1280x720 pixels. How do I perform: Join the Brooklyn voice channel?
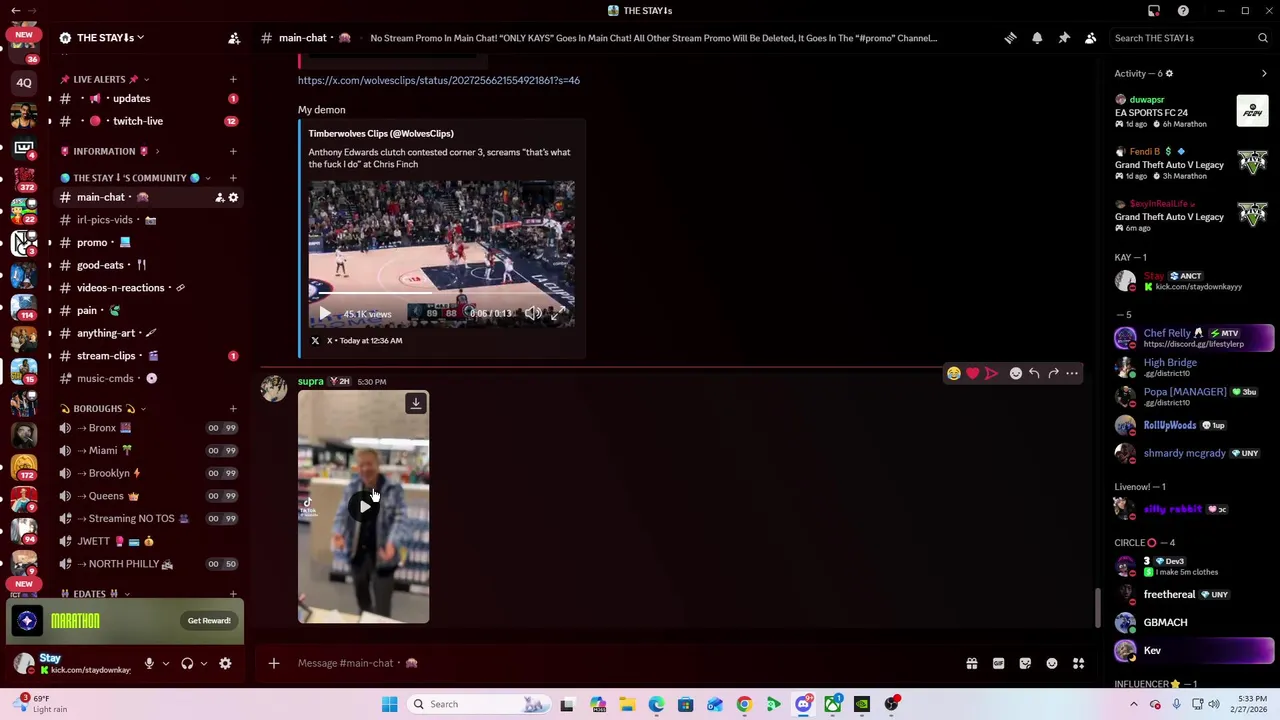(x=148, y=473)
